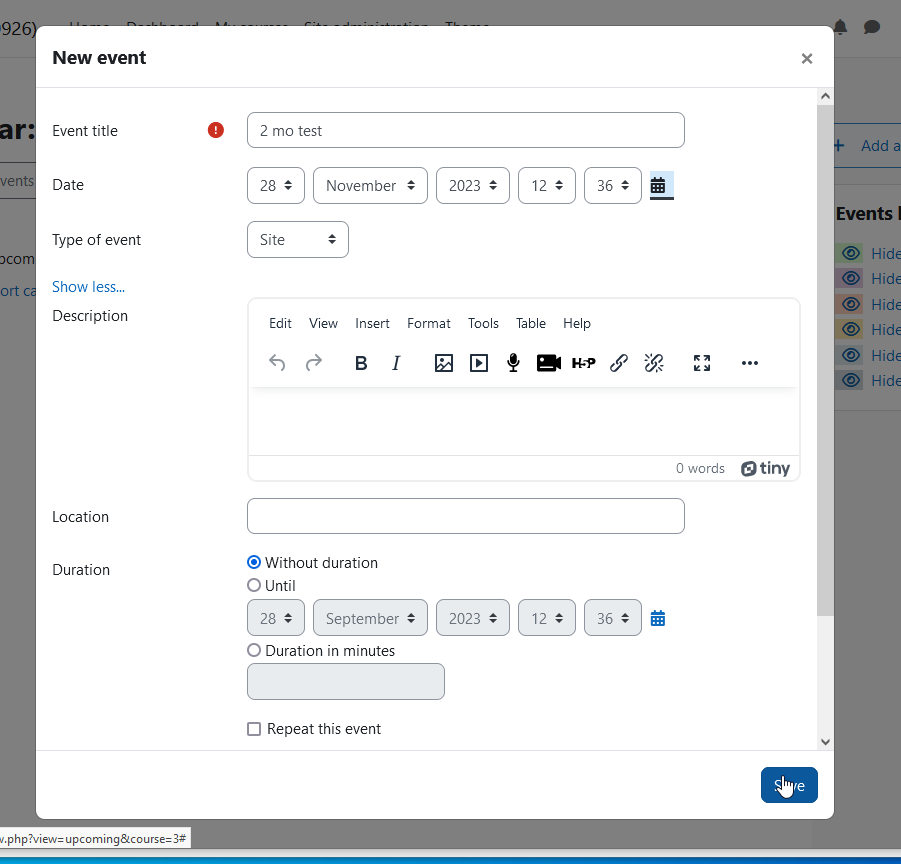Viewport: 901px width, 864px height.
Task: Open the November month dropdown
Action: tap(370, 186)
